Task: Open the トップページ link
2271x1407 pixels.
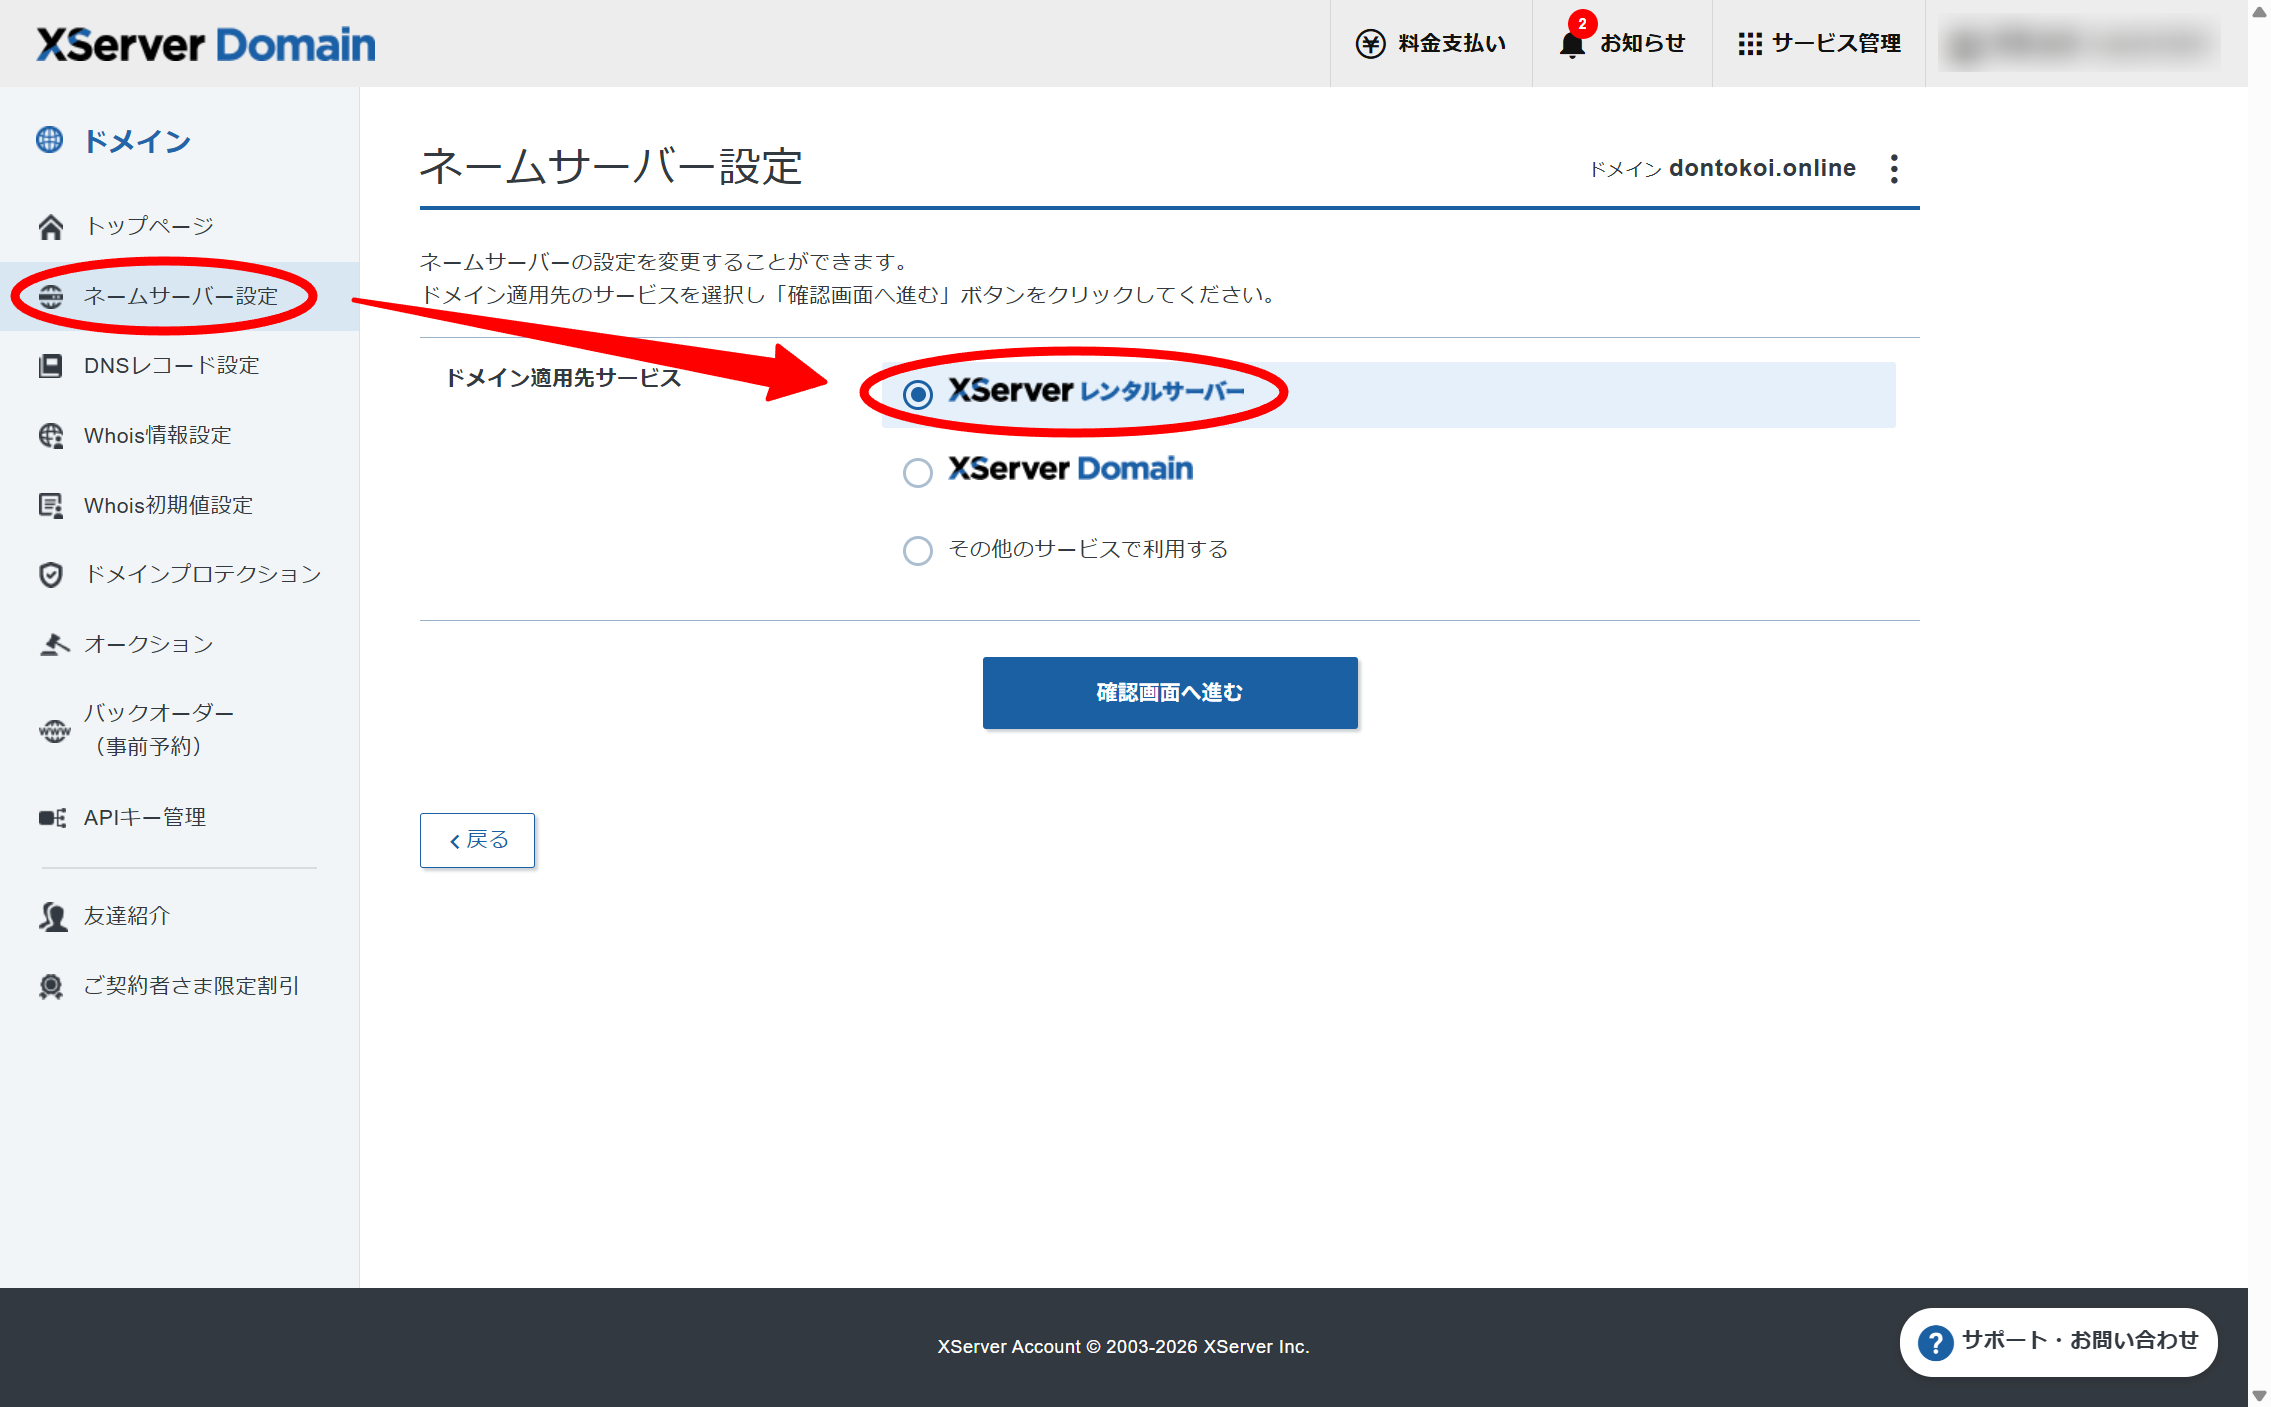Action: (149, 227)
